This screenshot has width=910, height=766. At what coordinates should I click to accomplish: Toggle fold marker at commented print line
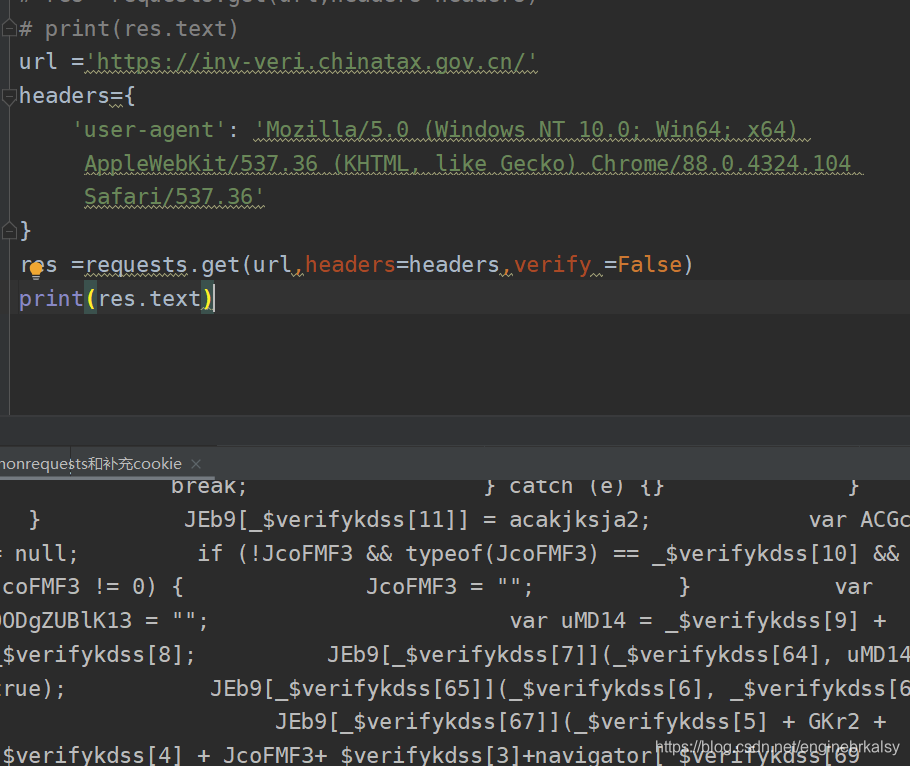(9, 28)
